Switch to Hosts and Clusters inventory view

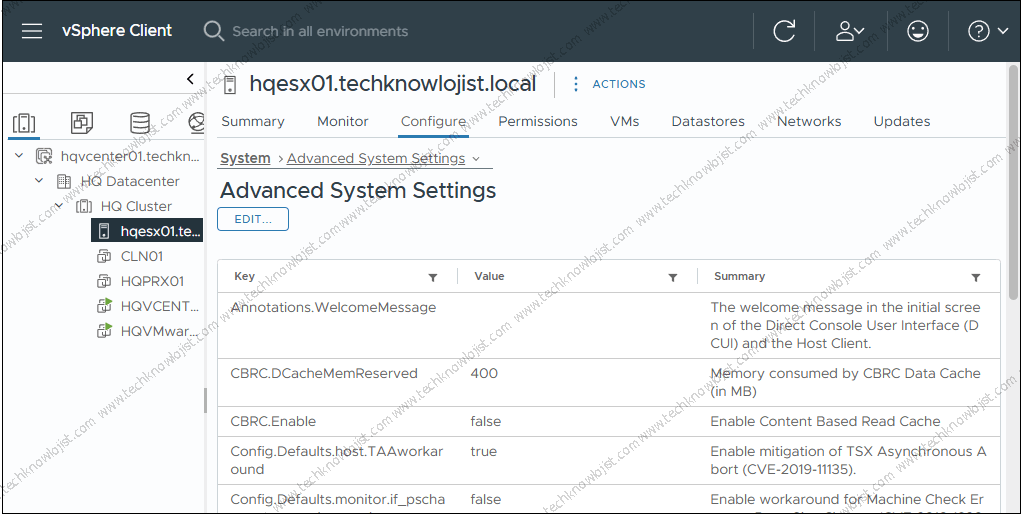coord(24,123)
